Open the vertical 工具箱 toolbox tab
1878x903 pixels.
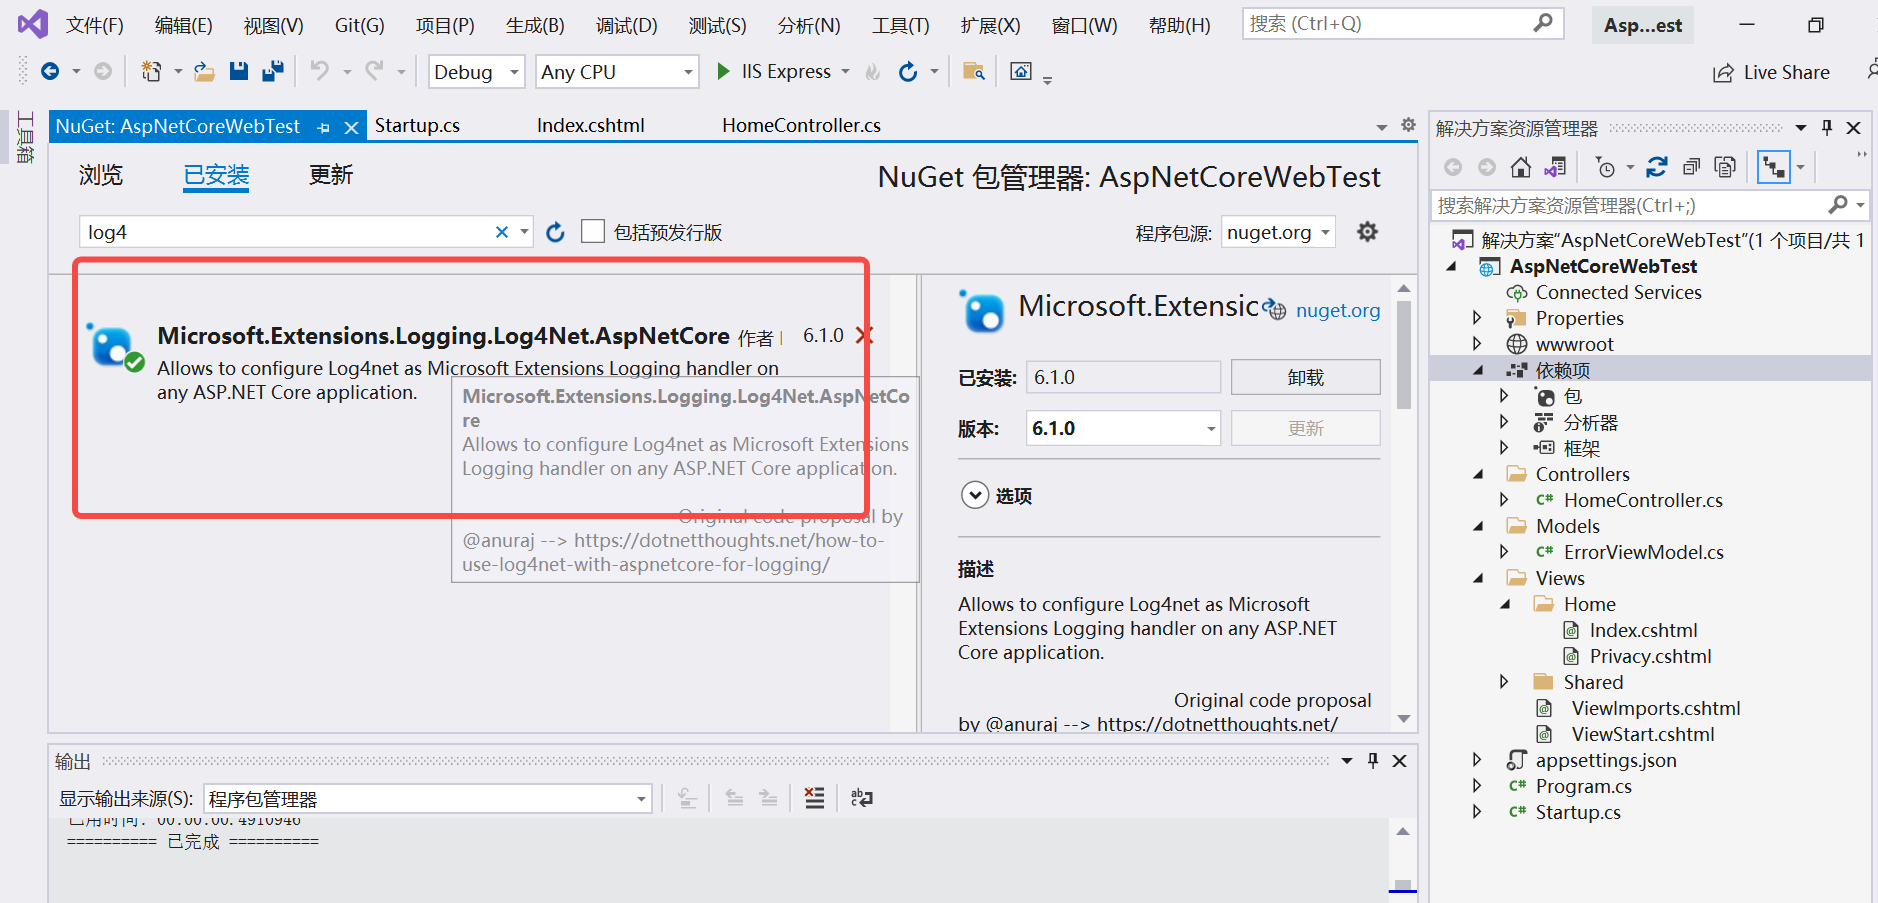point(26,137)
